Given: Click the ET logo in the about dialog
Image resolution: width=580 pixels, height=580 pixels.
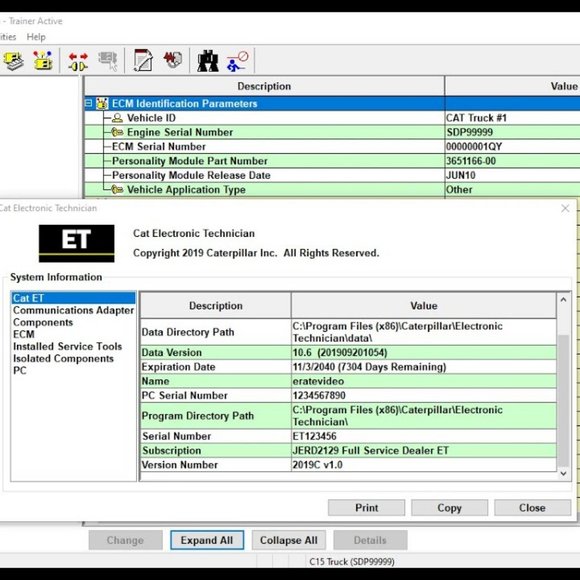Looking at the screenshot, I should [77, 243].
